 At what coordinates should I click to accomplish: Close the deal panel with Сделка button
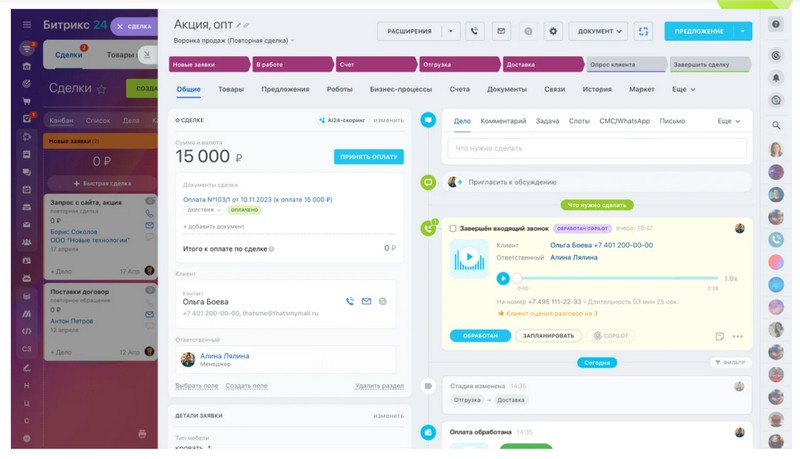(x=134, y=27)
